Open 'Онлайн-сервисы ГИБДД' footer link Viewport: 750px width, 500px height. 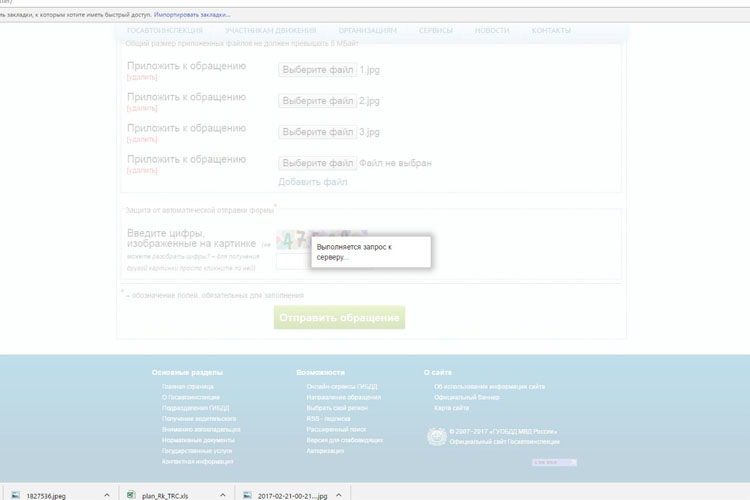pos(342,386)
